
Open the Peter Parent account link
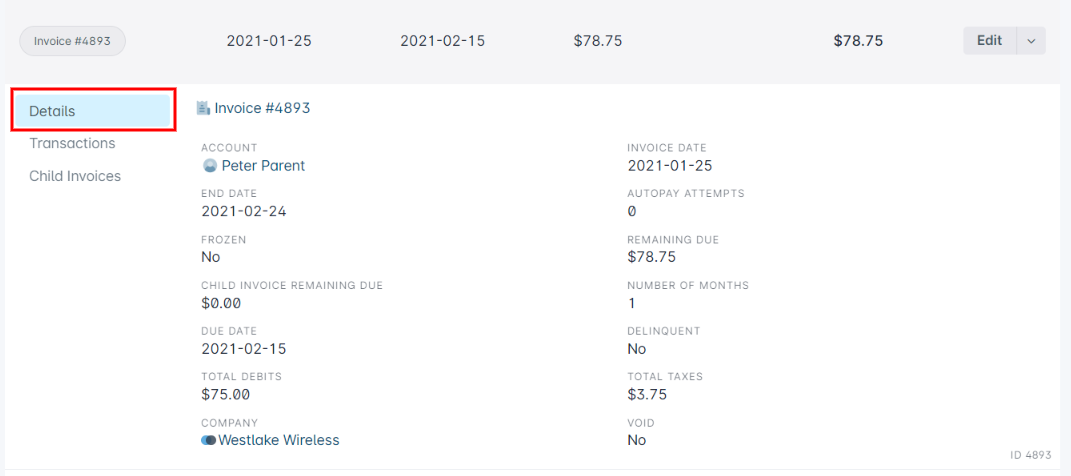coord(263,165)
